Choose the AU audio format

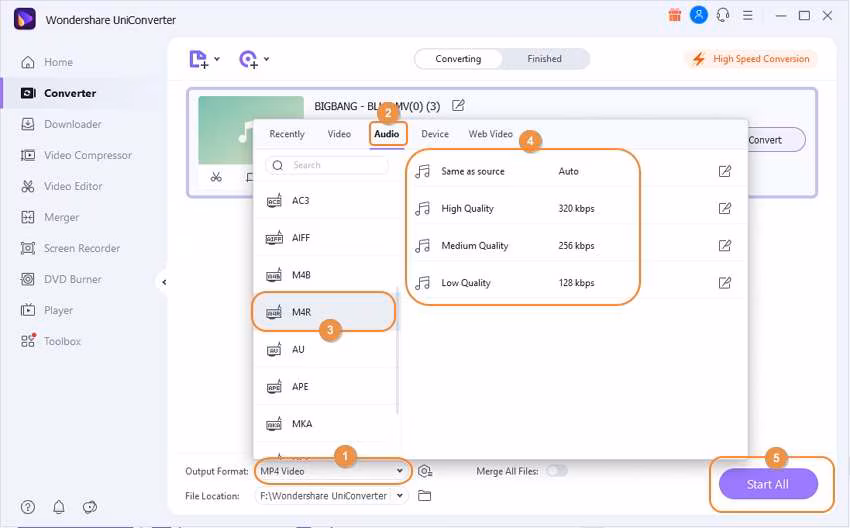326,350
